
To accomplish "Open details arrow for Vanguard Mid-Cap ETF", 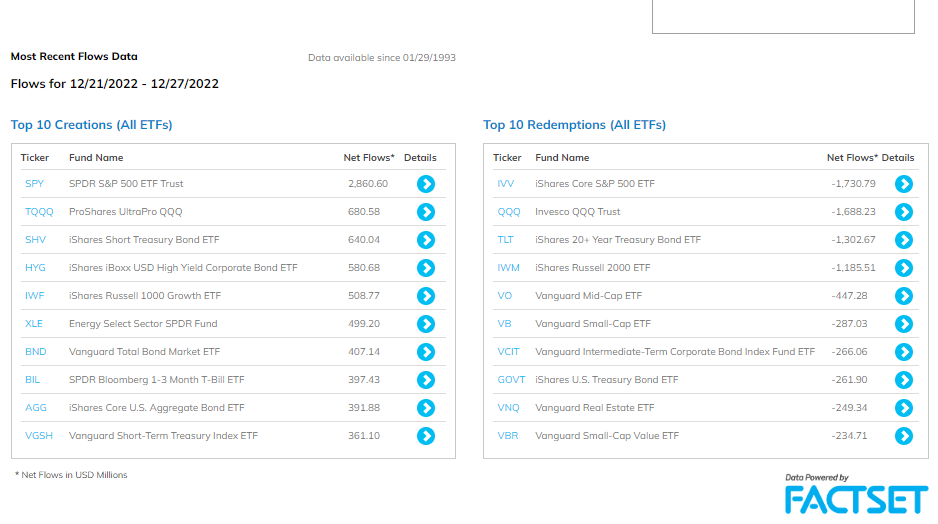I will 904,295.
